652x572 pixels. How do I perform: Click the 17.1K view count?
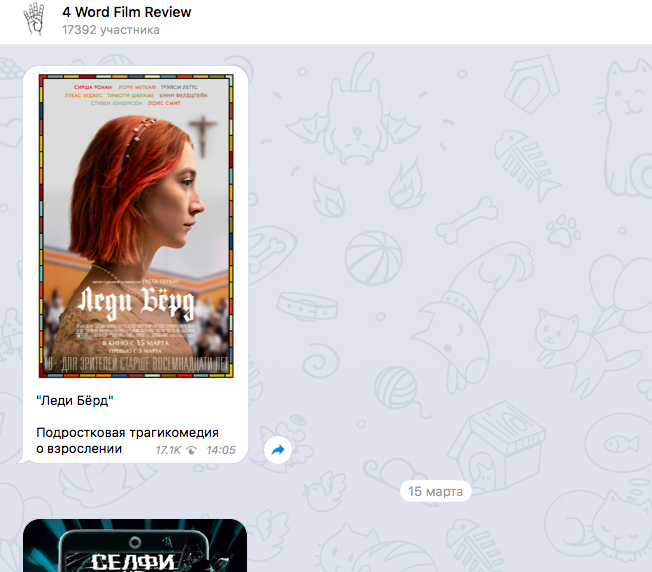(168, 451)
